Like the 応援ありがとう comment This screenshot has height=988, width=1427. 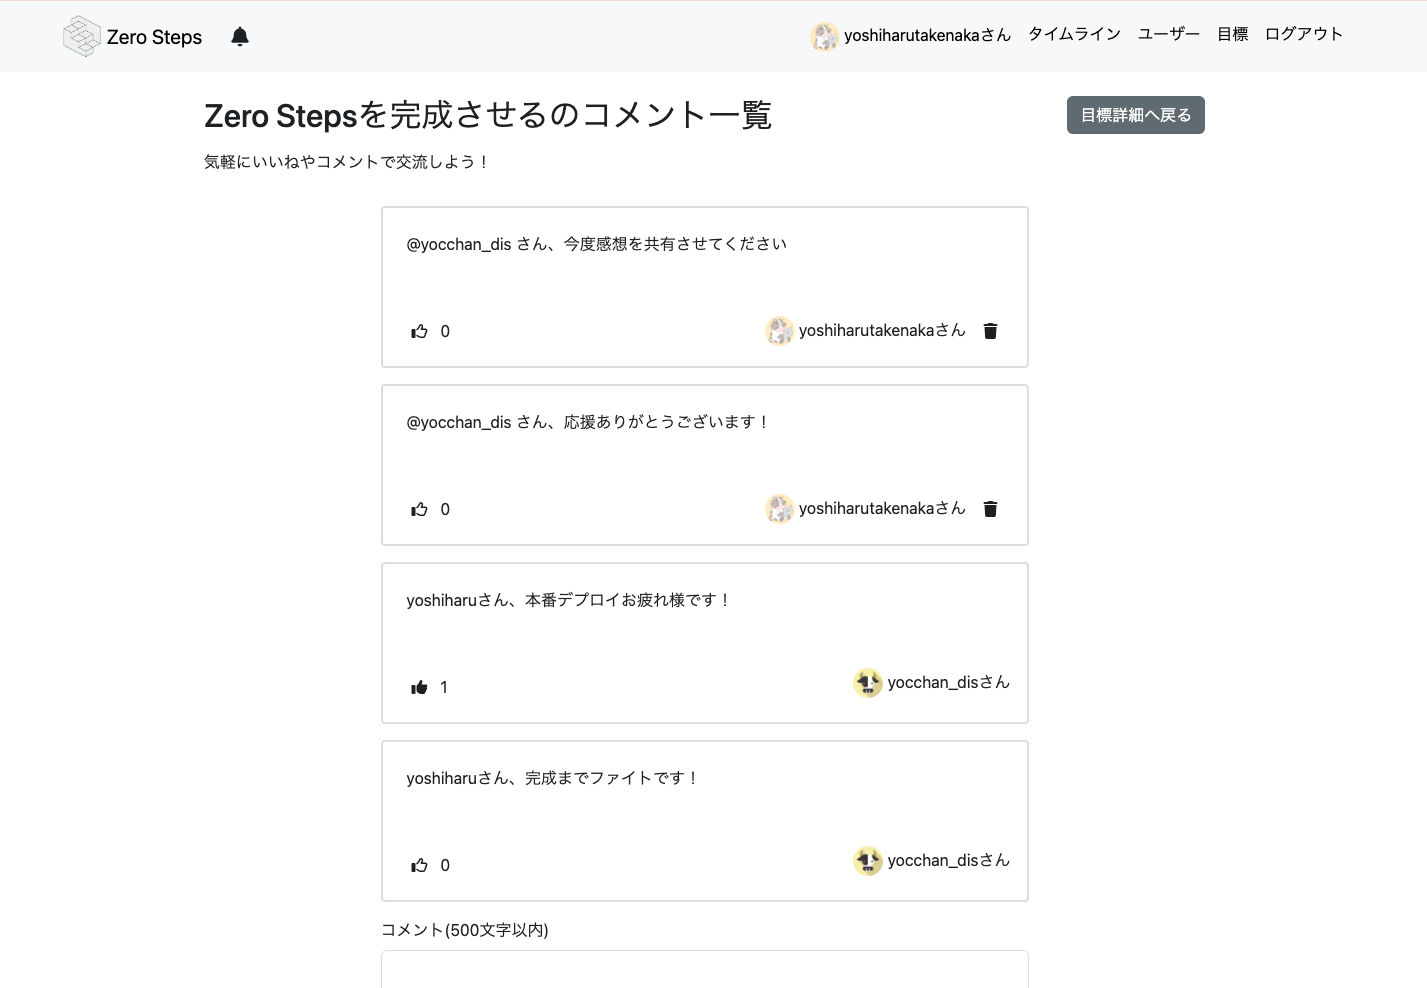pyautogui.click(x=419, y=509)
